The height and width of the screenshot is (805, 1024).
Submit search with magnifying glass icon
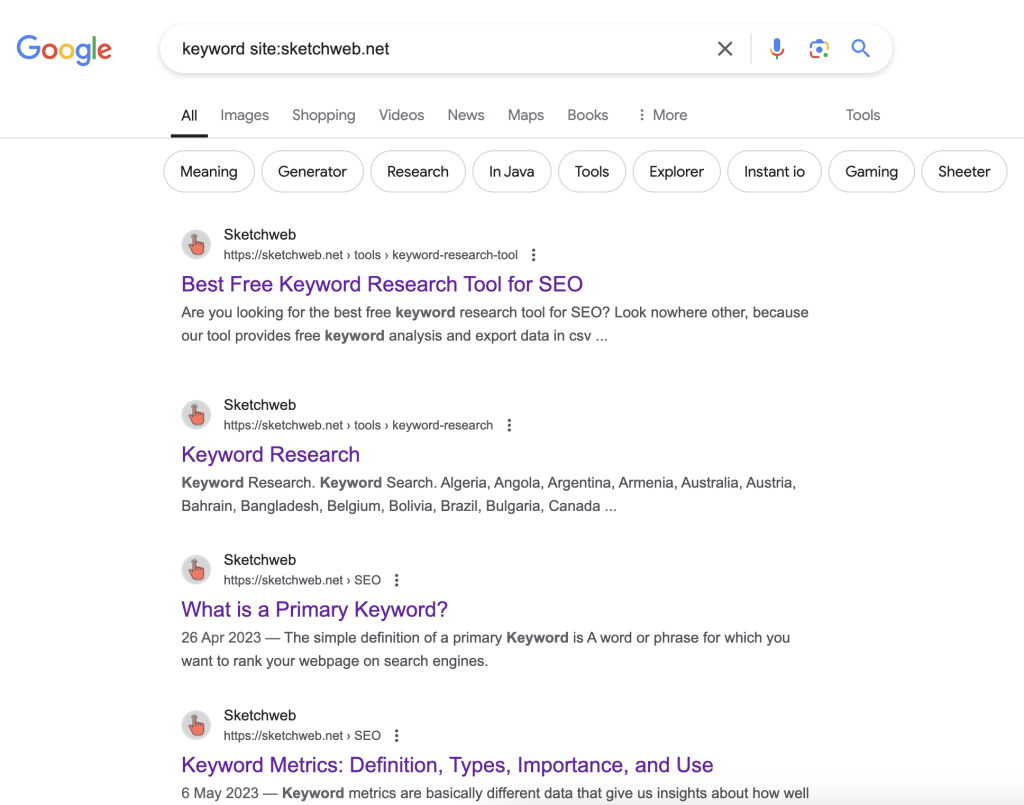pyautogui.click(x=860, y=48)
